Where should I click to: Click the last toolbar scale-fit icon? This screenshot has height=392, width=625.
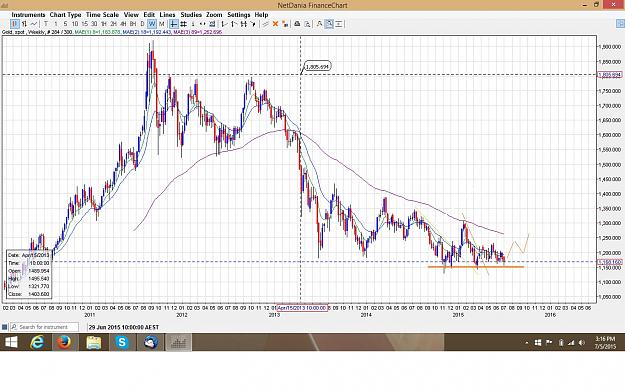[338, 24]
